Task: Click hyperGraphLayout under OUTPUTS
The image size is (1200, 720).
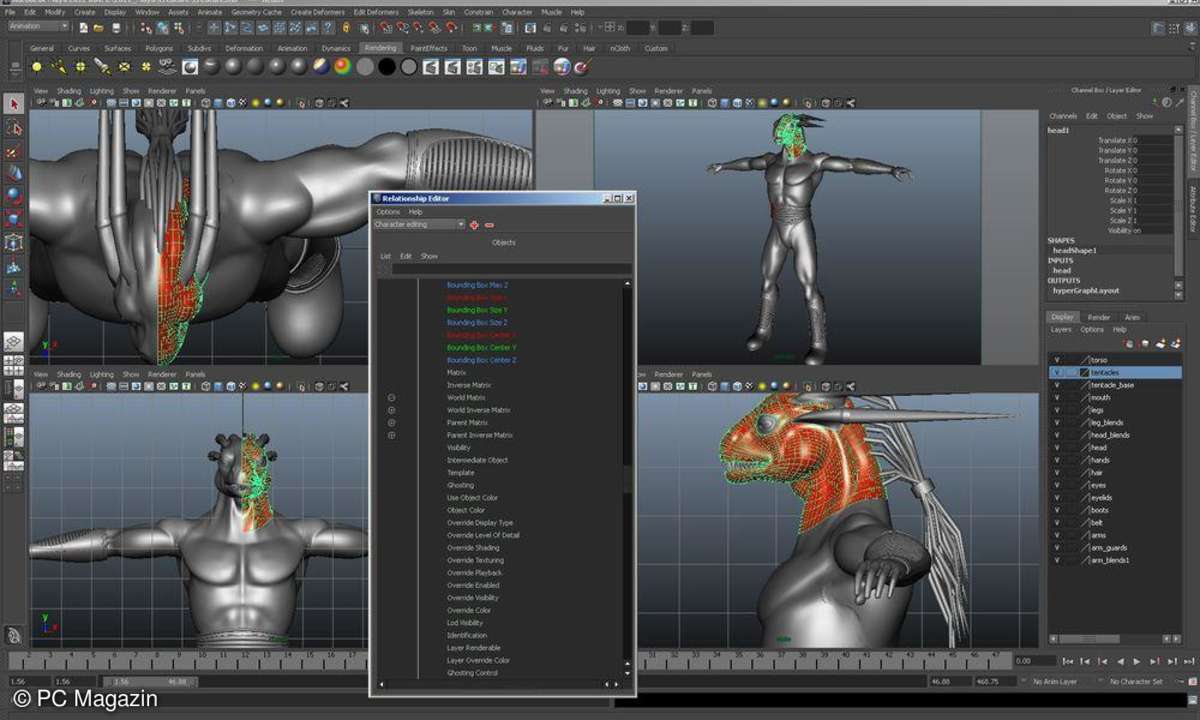Action: pos(1086,290)
